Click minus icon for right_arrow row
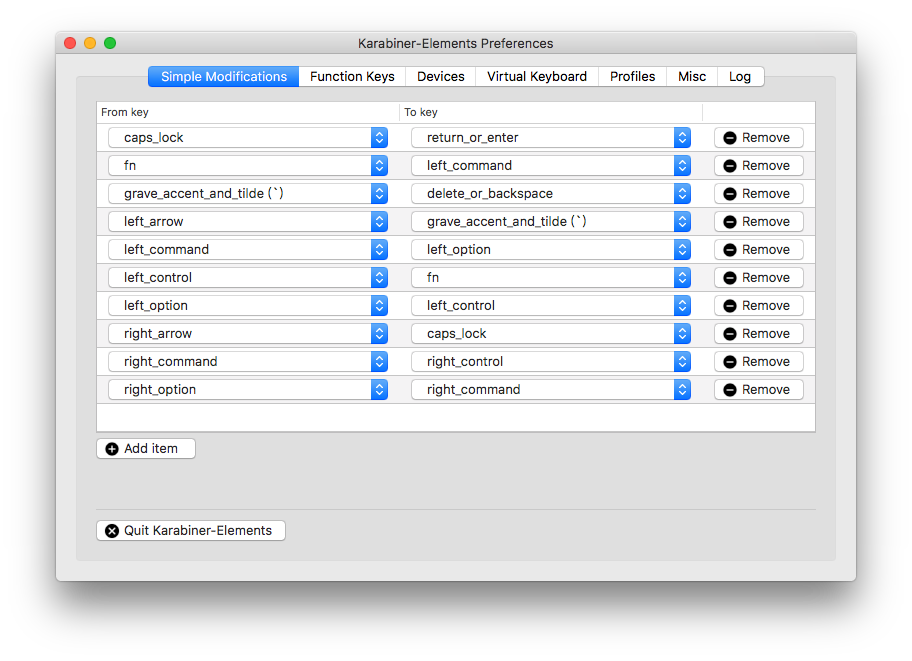912x661 pixels. [730, 334]
